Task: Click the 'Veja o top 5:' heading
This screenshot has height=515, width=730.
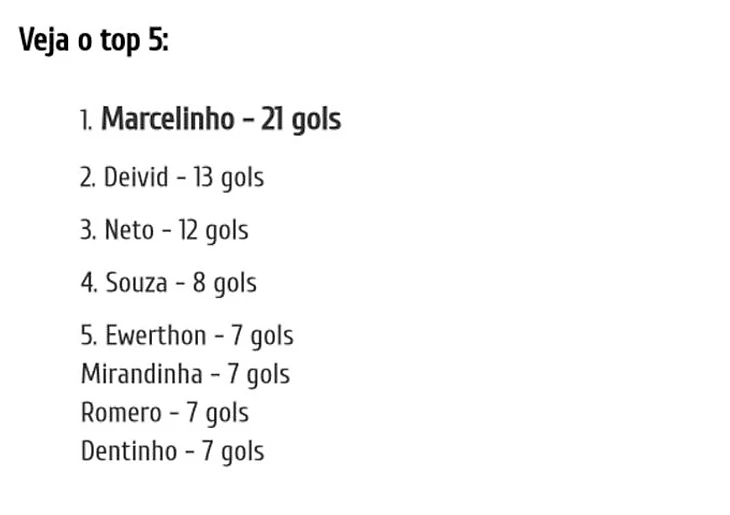Action: coord(94,41)
